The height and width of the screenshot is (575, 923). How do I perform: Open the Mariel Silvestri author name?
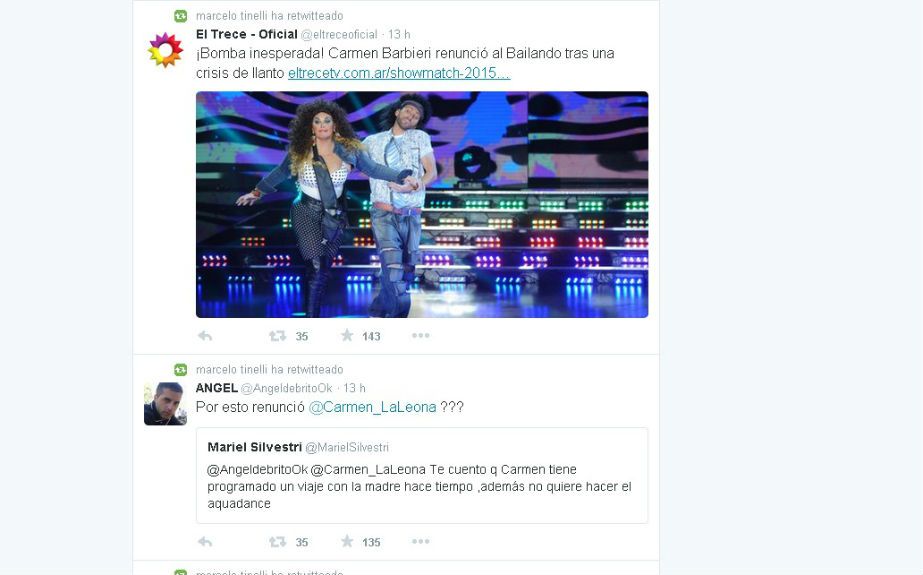[x=254, y=447]
